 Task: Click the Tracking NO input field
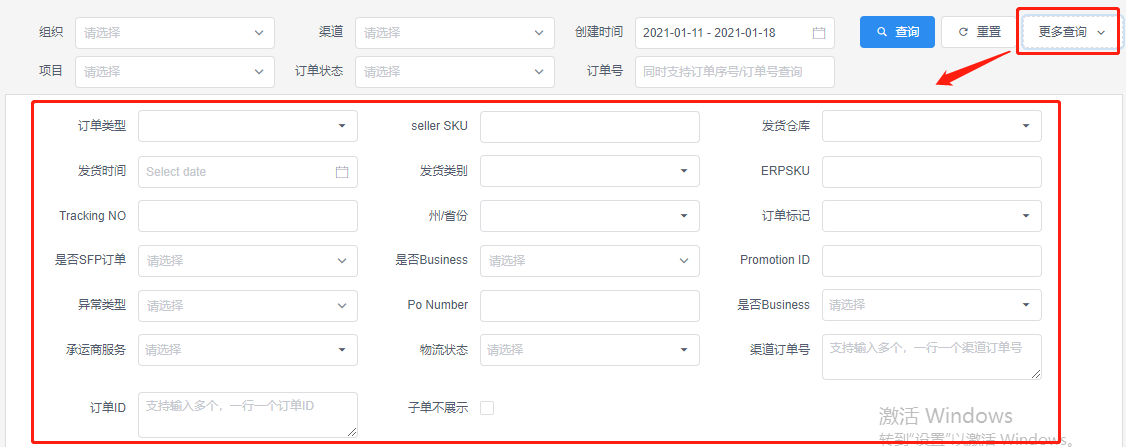[x=248, y=216]
